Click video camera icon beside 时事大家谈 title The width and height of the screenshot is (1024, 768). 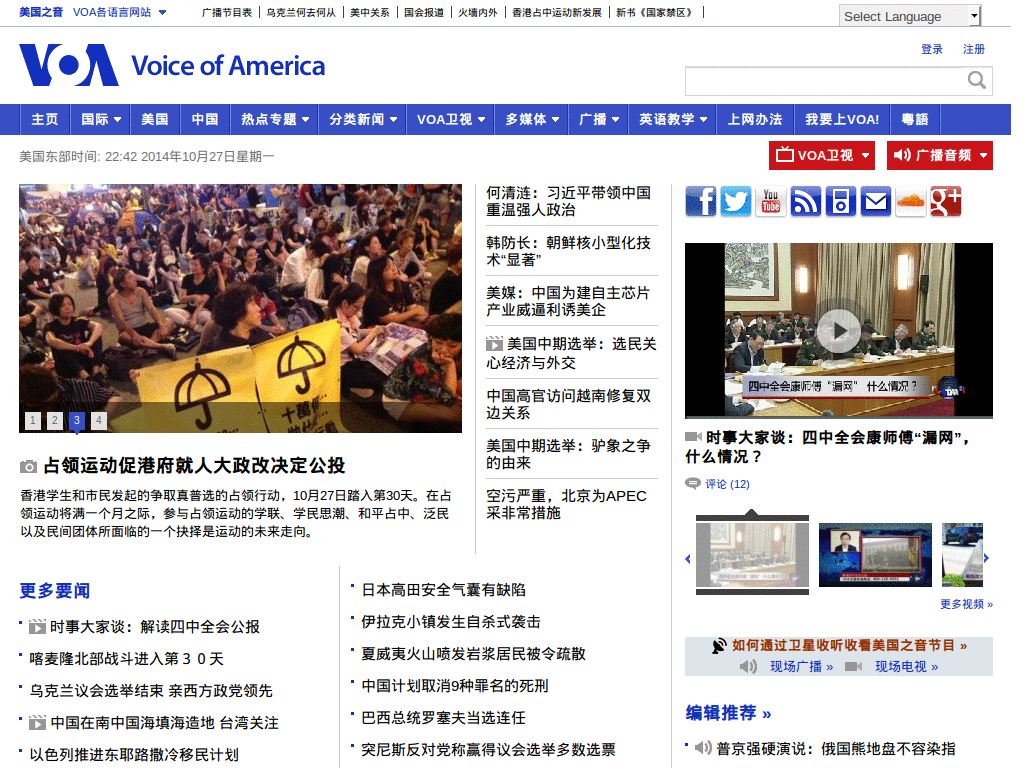click(x=694, y=437)
